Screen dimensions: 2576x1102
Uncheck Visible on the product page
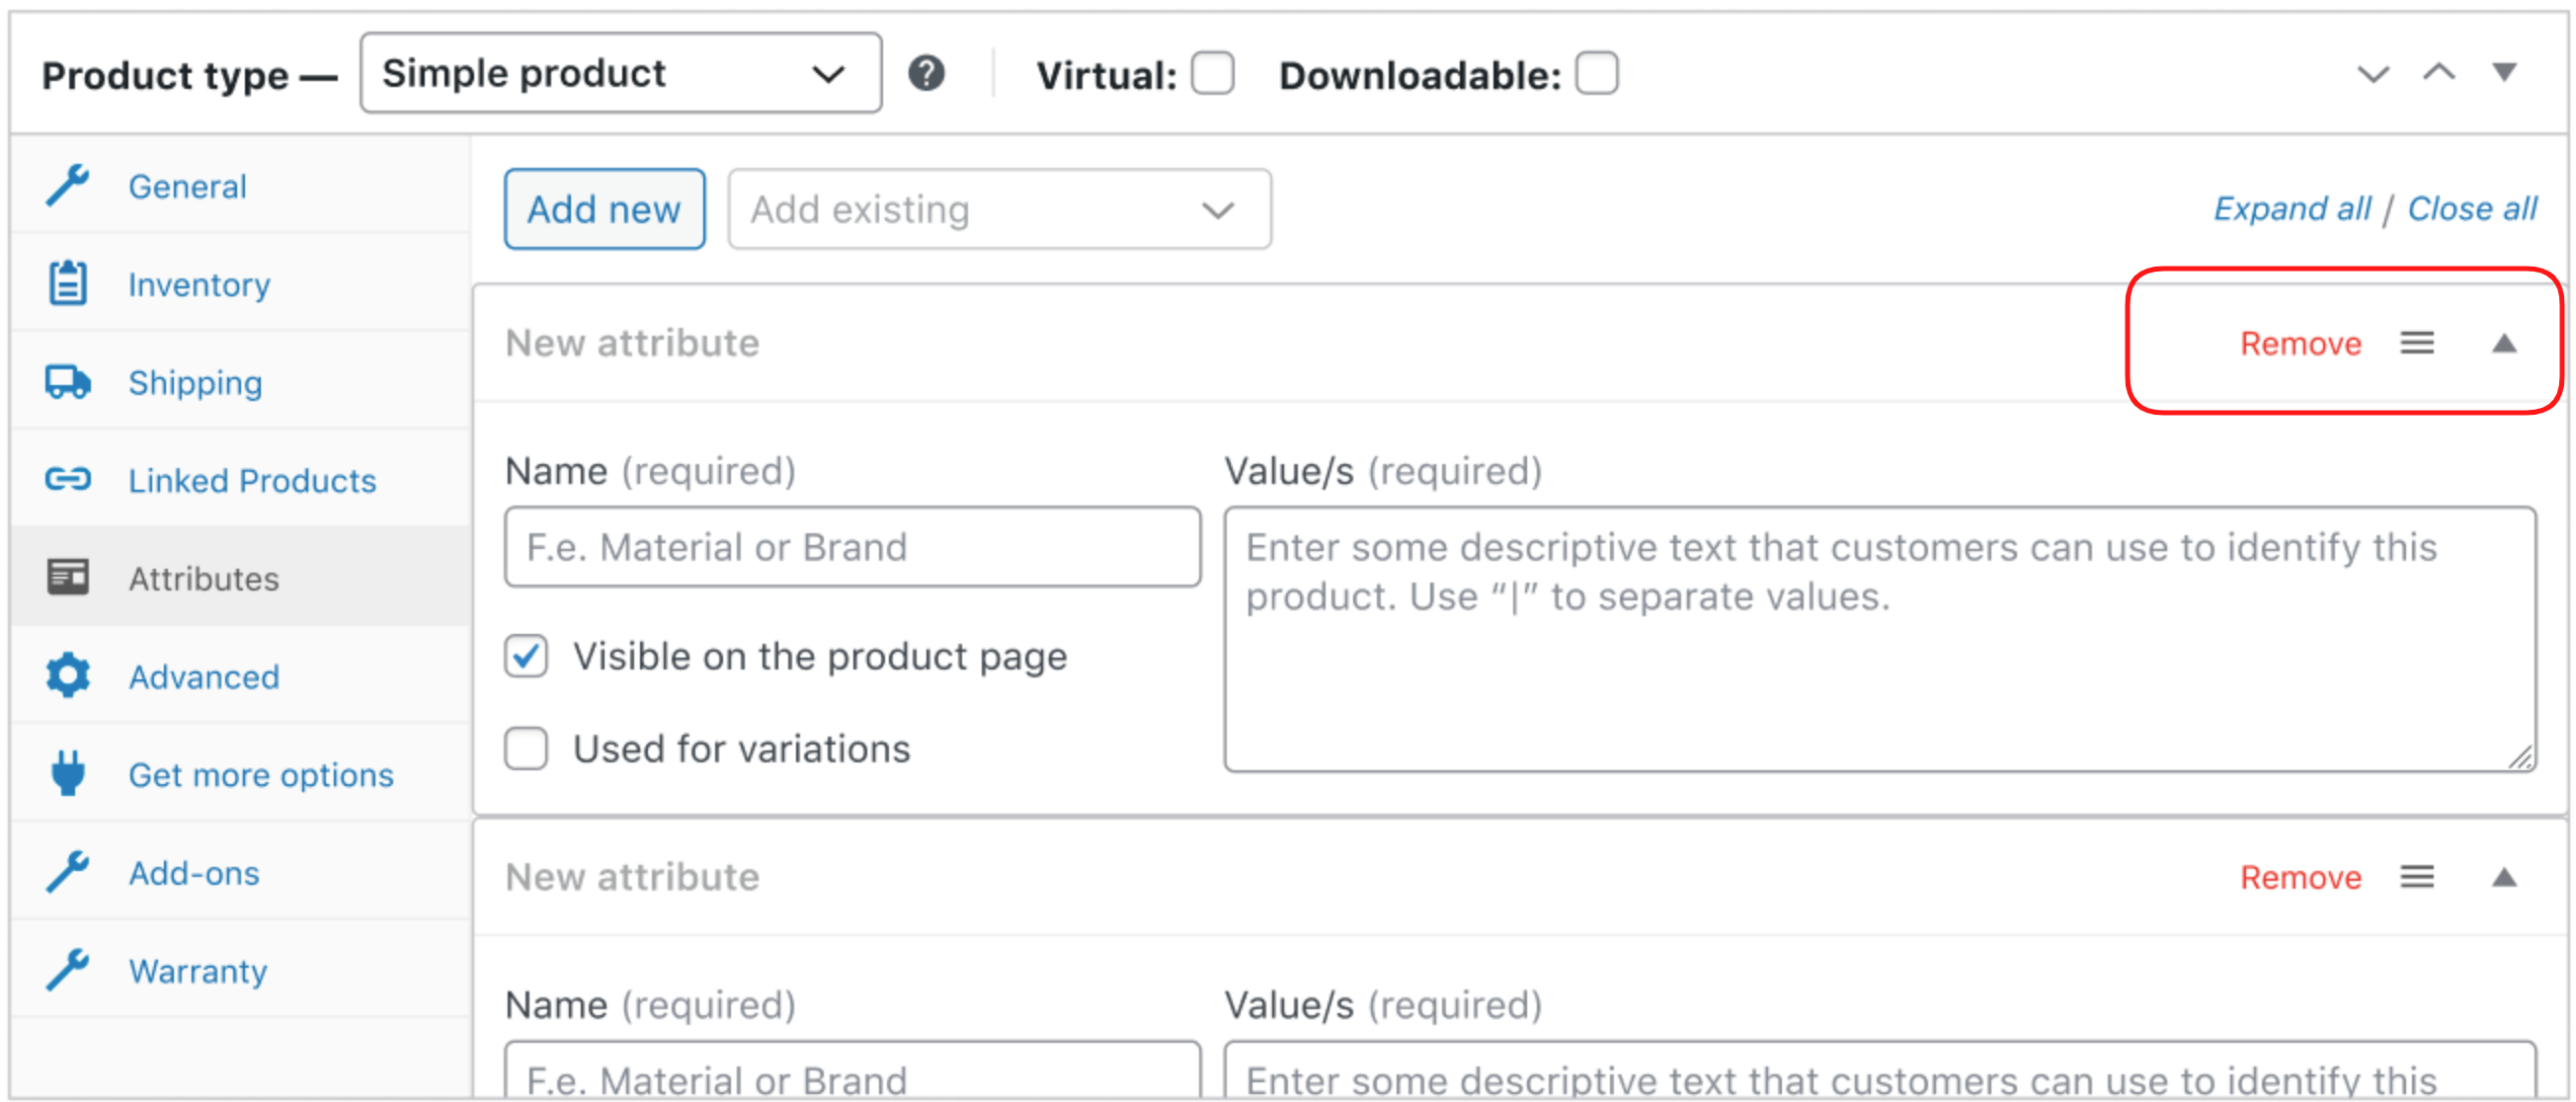point(526,656)
